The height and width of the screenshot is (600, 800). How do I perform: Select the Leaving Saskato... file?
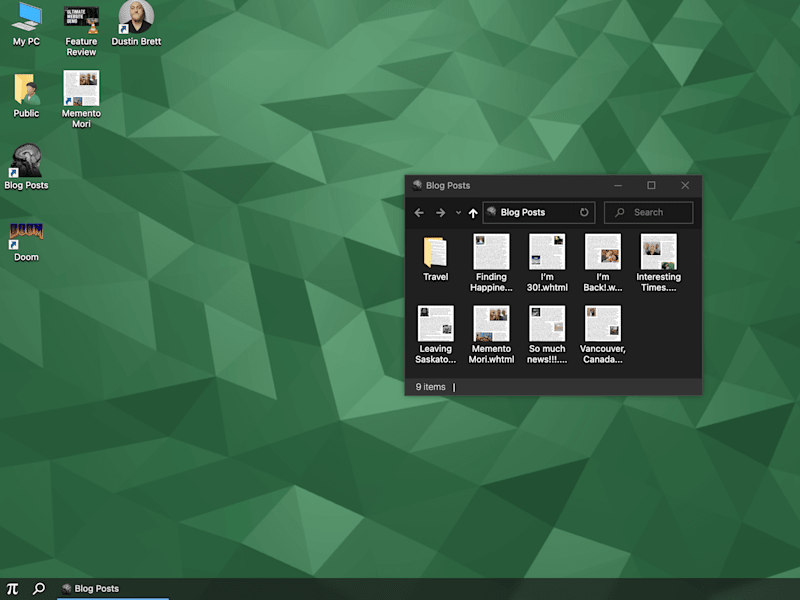pos(435,335)
